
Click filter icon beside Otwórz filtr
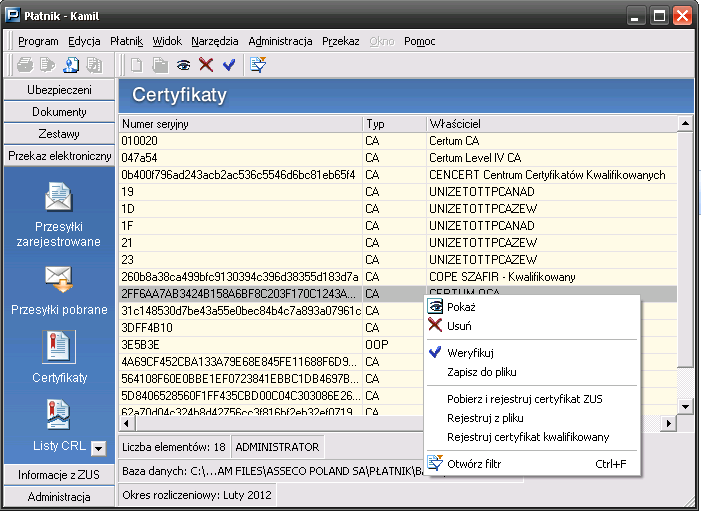click(435, 463)
